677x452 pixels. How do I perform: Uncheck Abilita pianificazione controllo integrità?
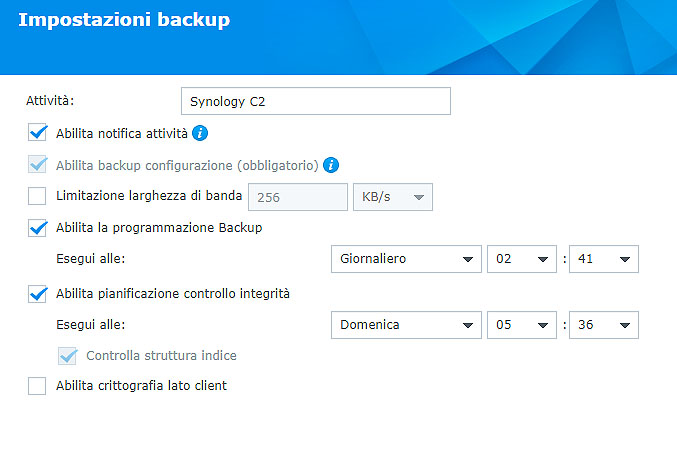(x=38, y=294)
